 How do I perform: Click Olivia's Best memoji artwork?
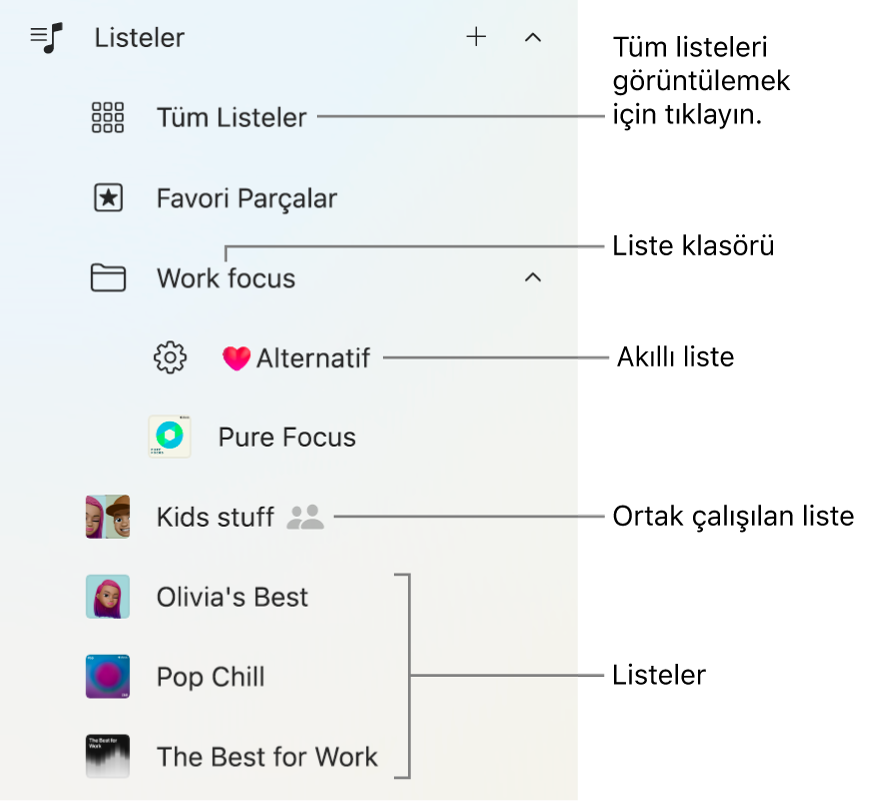coord(108,597)
